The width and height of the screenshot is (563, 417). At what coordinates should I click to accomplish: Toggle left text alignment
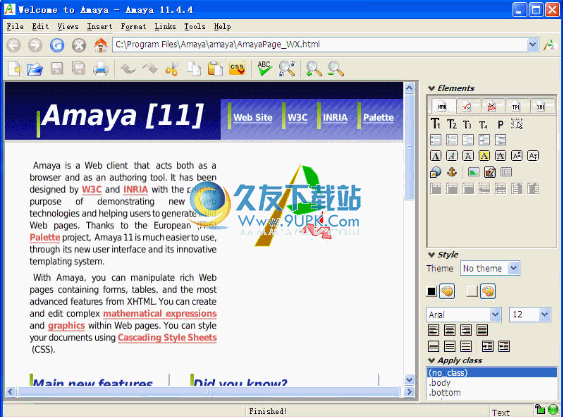(433, 330)
